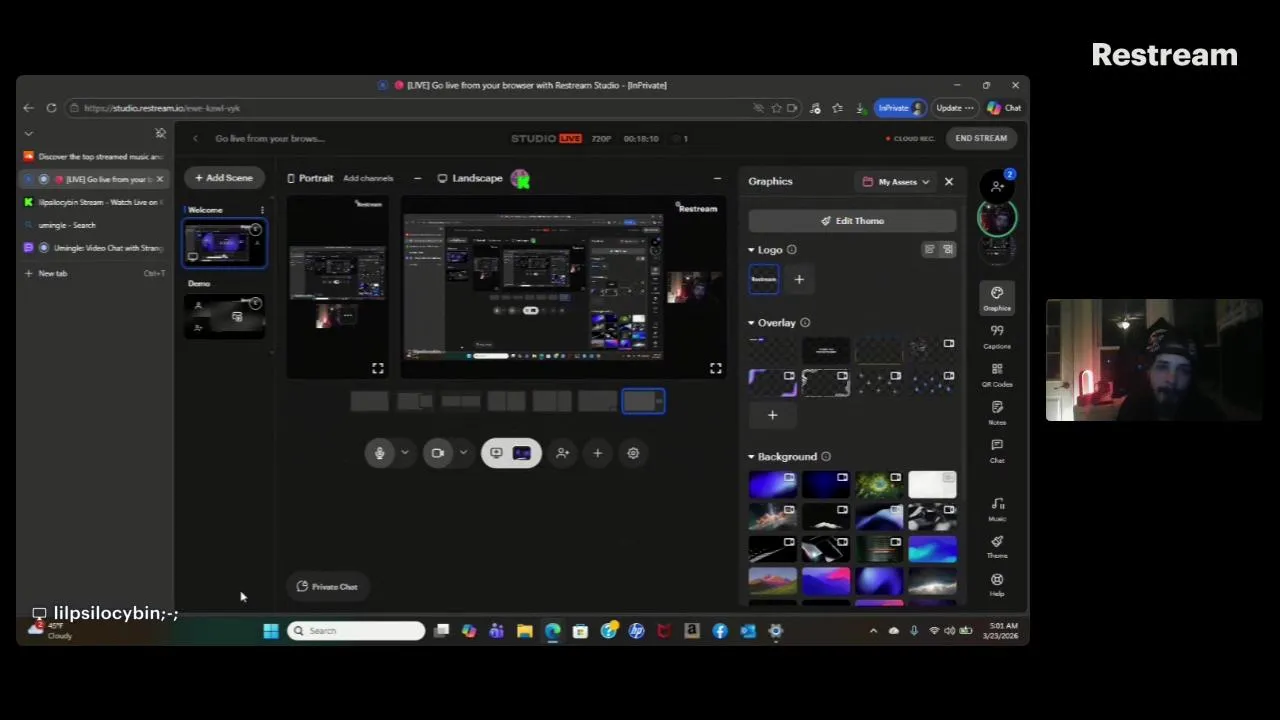Click the studio back arrow

pyautogui.click(x=195, y=139)
